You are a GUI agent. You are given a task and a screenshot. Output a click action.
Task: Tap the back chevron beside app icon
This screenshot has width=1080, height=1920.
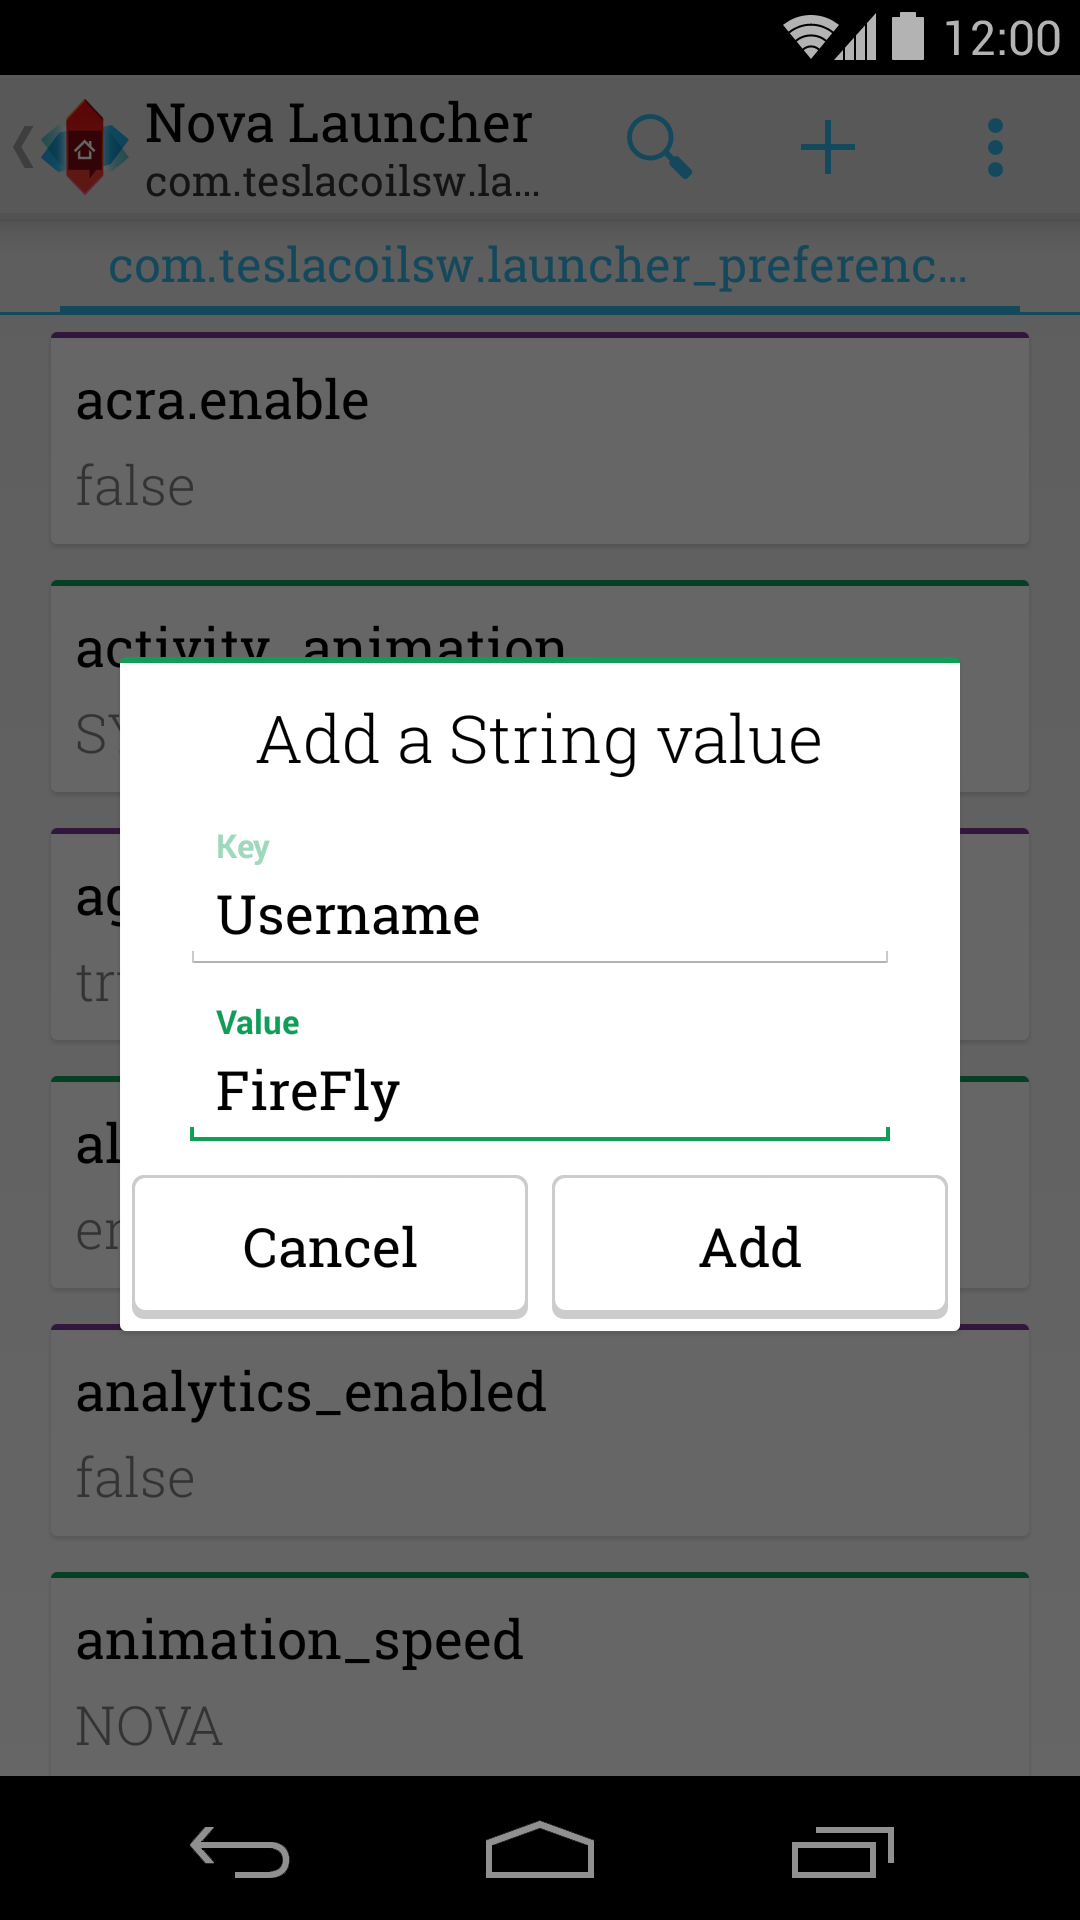click(x=22, y=147)
